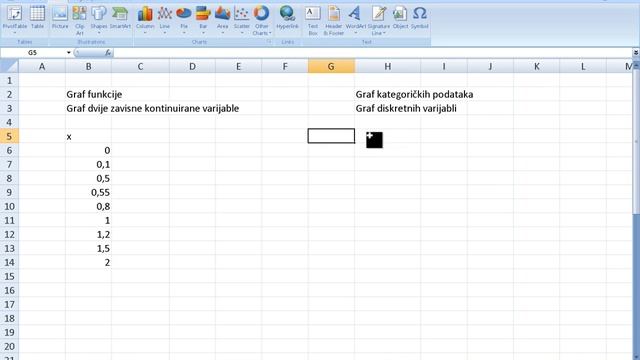Open Other Charts menu
Viewport: 640px width, 360px height.
262,20
